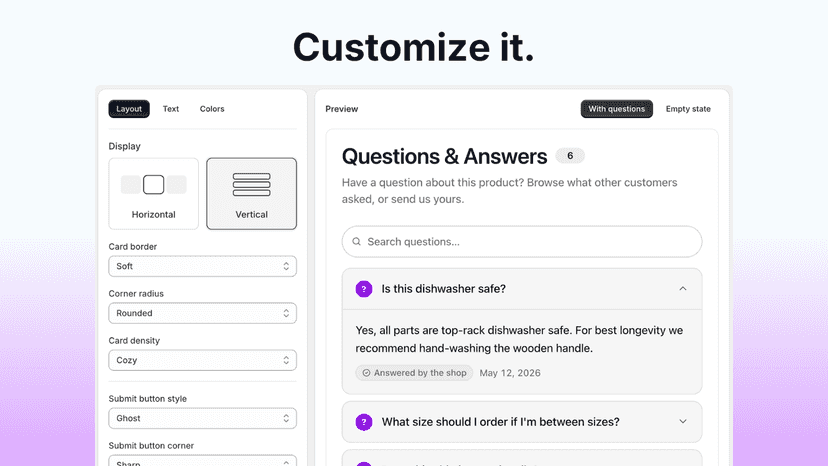Click the Display section label
Image resolution: width=828 pixels, height=466 pixels.
[x=125, y=146]
